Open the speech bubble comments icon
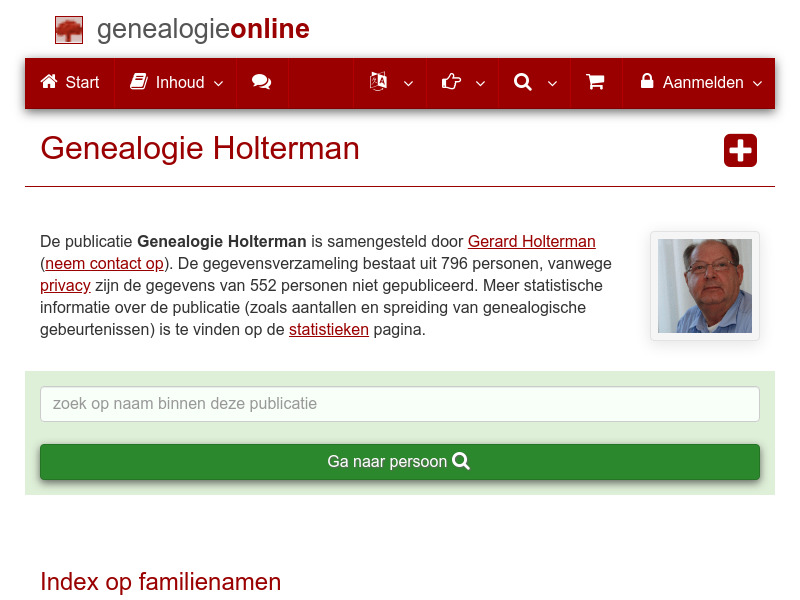Screen dimensions: 800x600 [262, 83]
